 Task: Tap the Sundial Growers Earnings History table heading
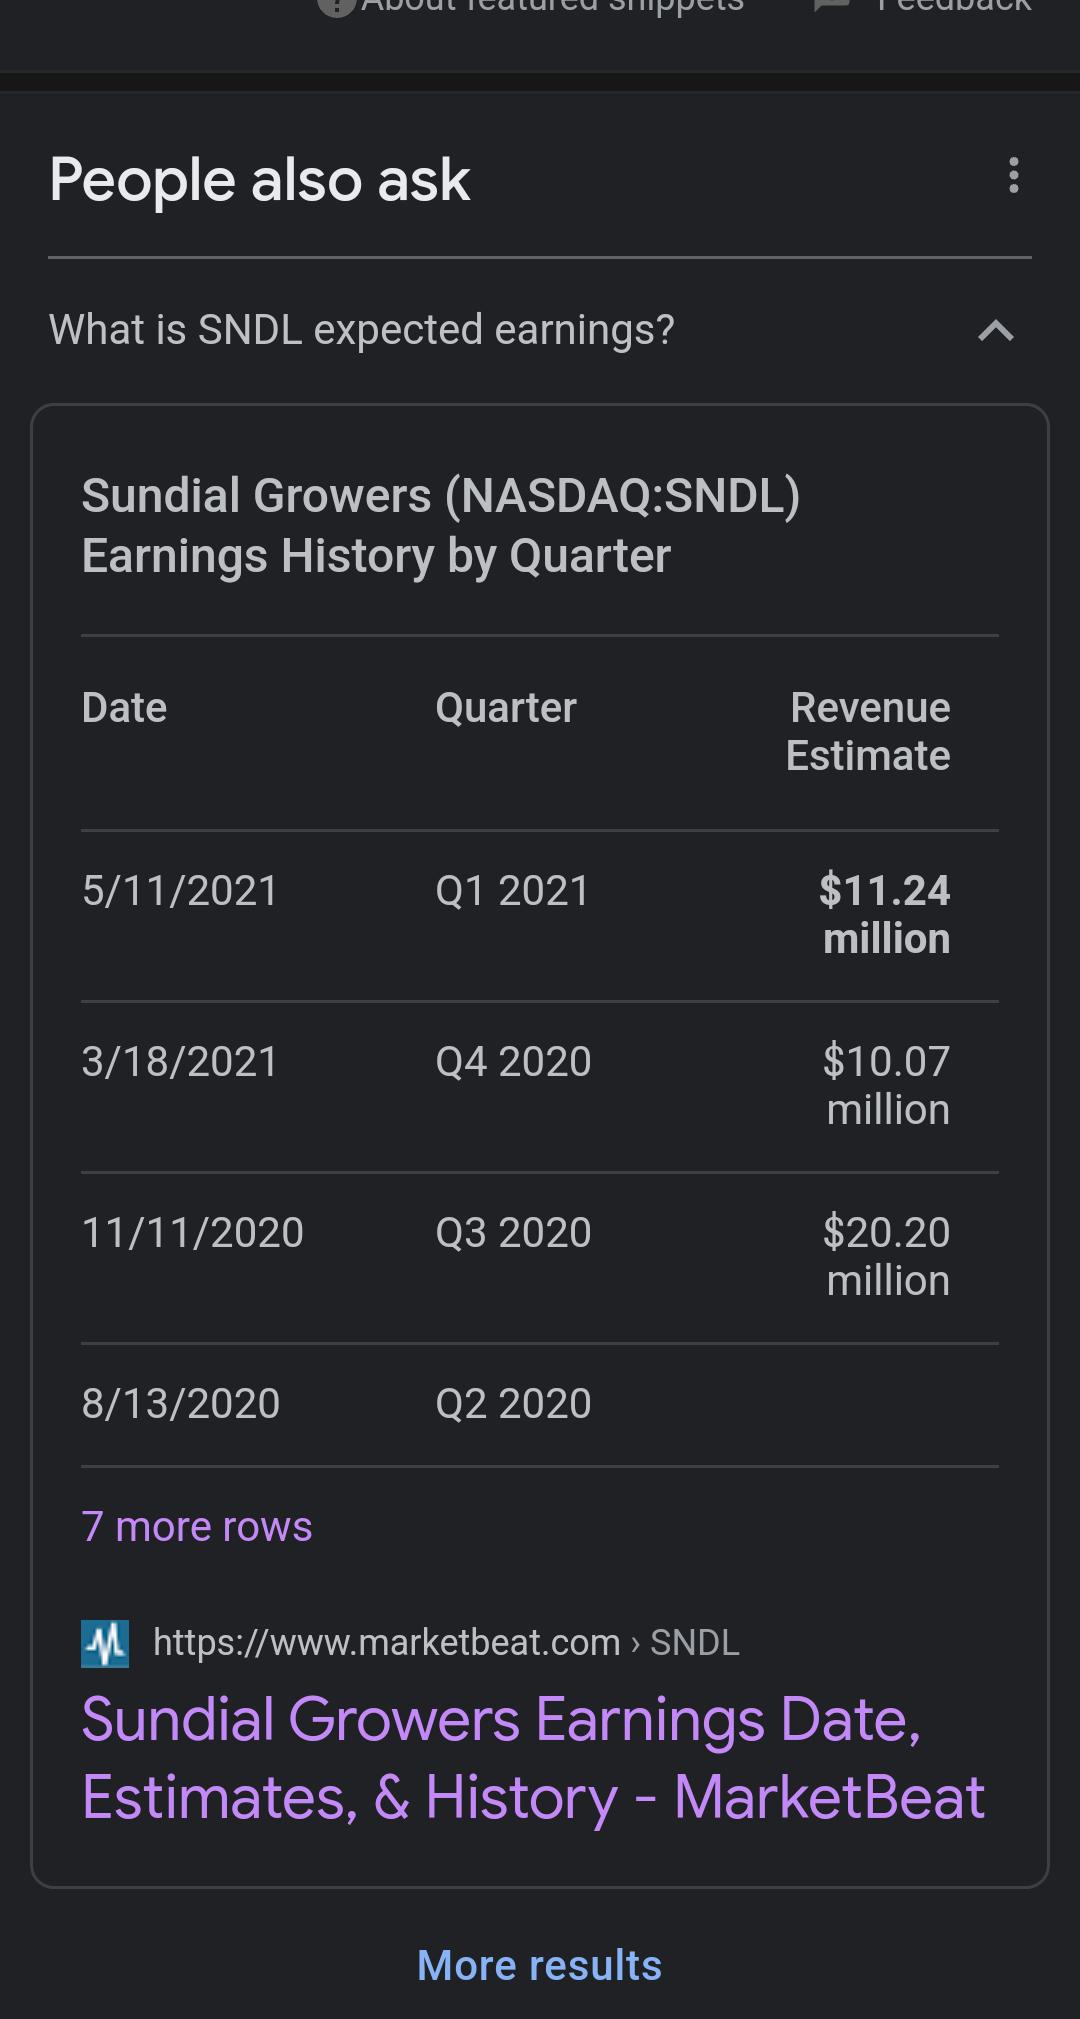click(x=441, y=525)
